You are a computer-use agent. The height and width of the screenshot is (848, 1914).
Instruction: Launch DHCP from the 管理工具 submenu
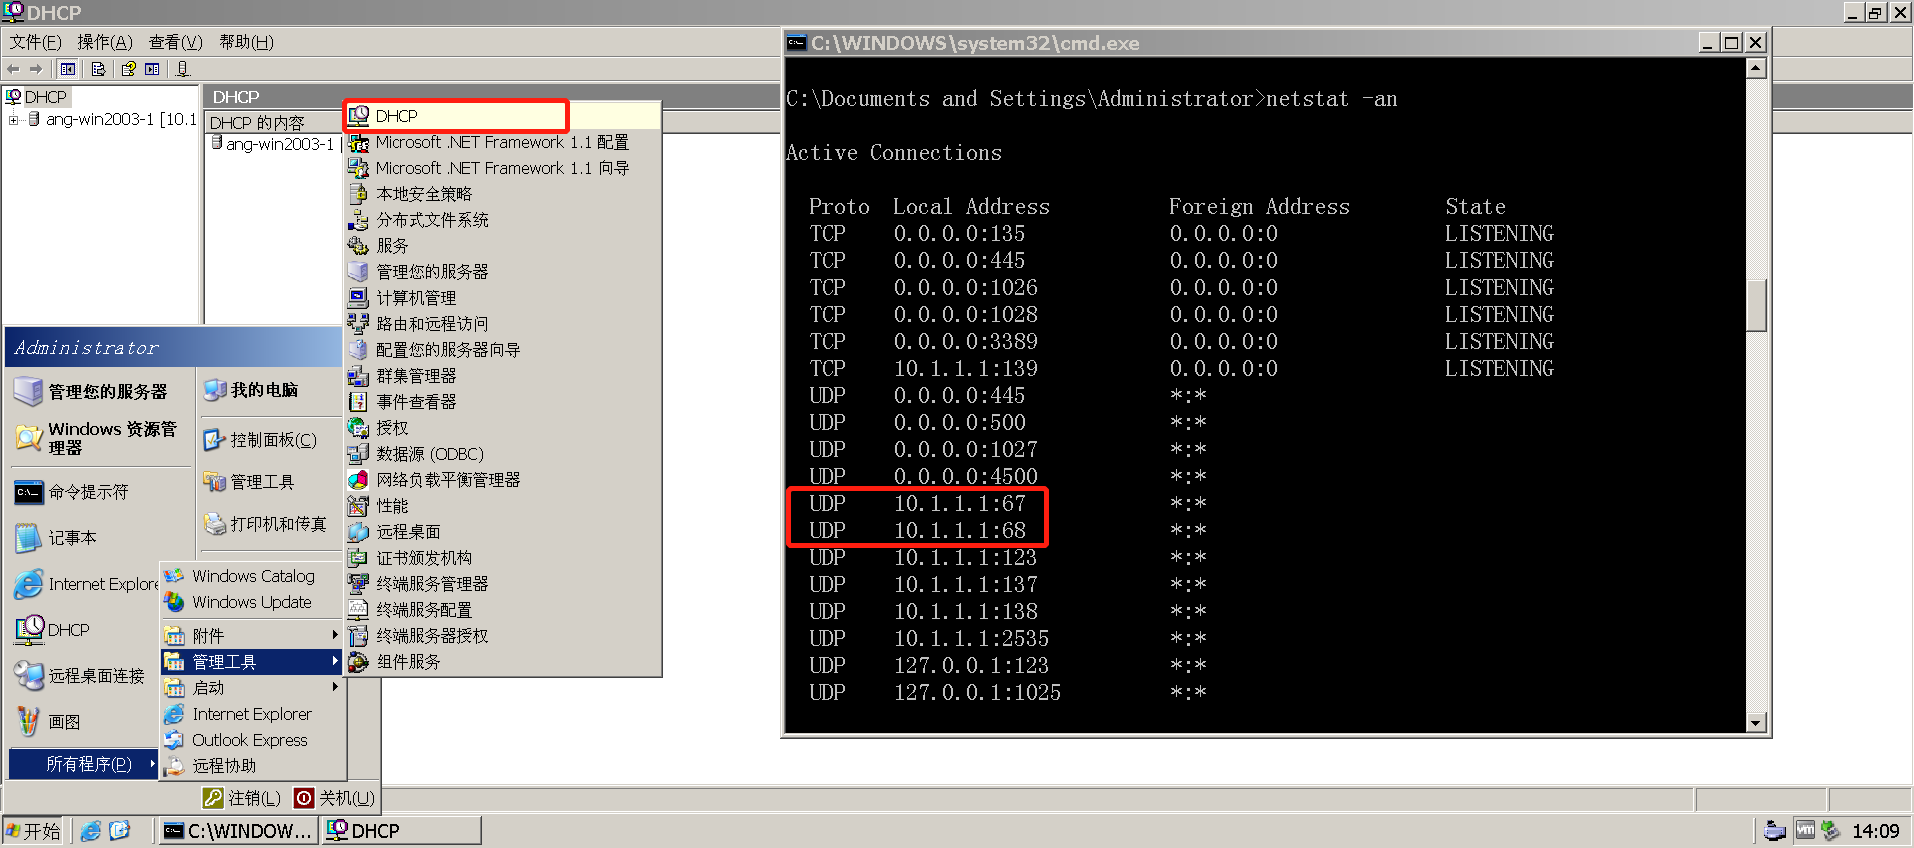[503, 116]
